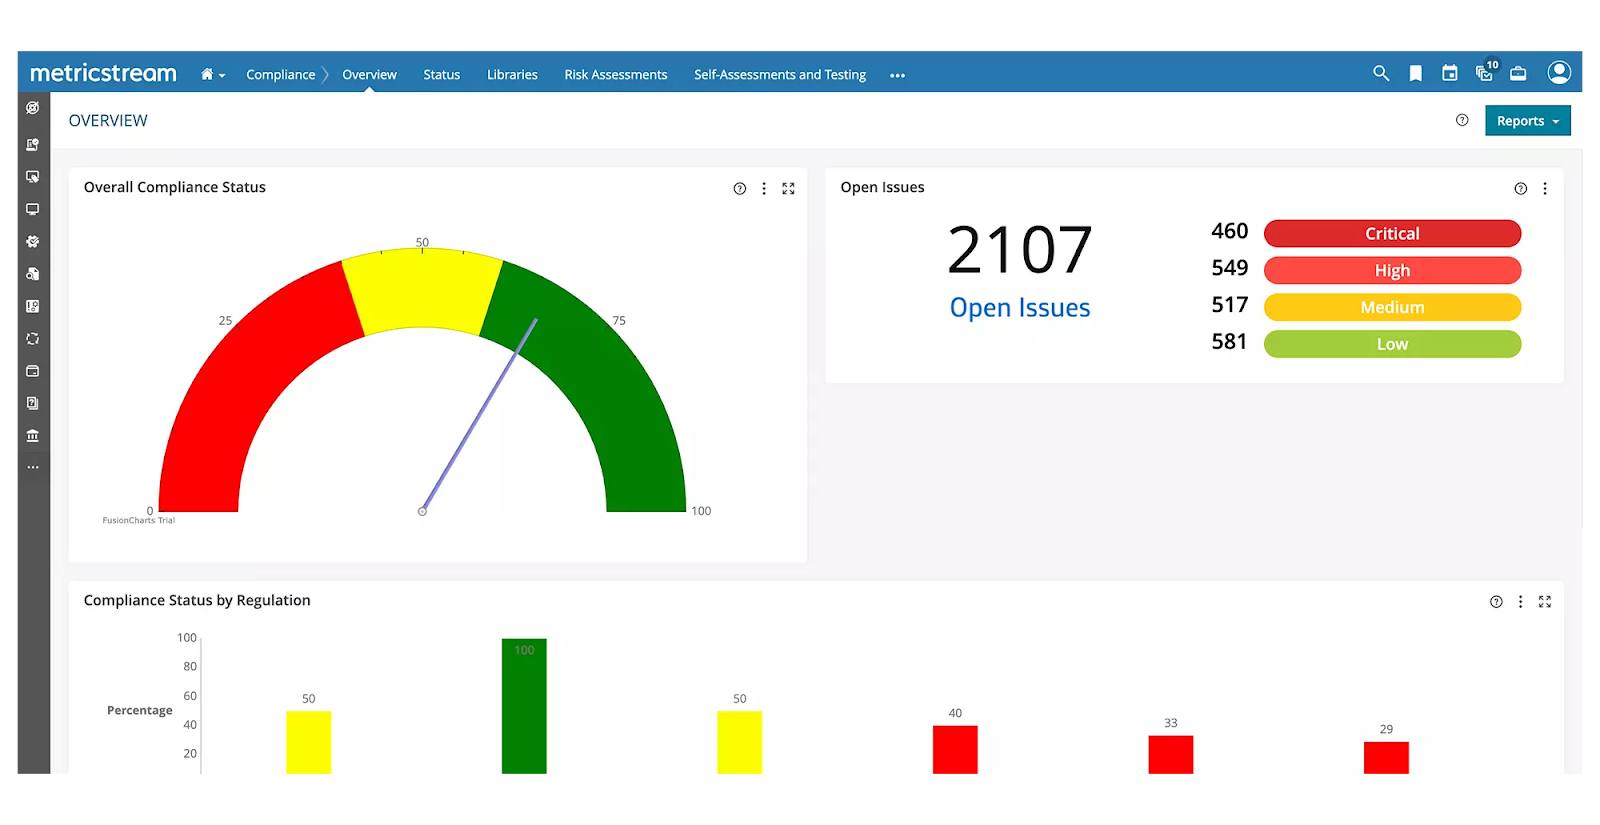Show more navigation items via ellipsis
Screen dimensions: 1600x825
[x=897, y=75]
